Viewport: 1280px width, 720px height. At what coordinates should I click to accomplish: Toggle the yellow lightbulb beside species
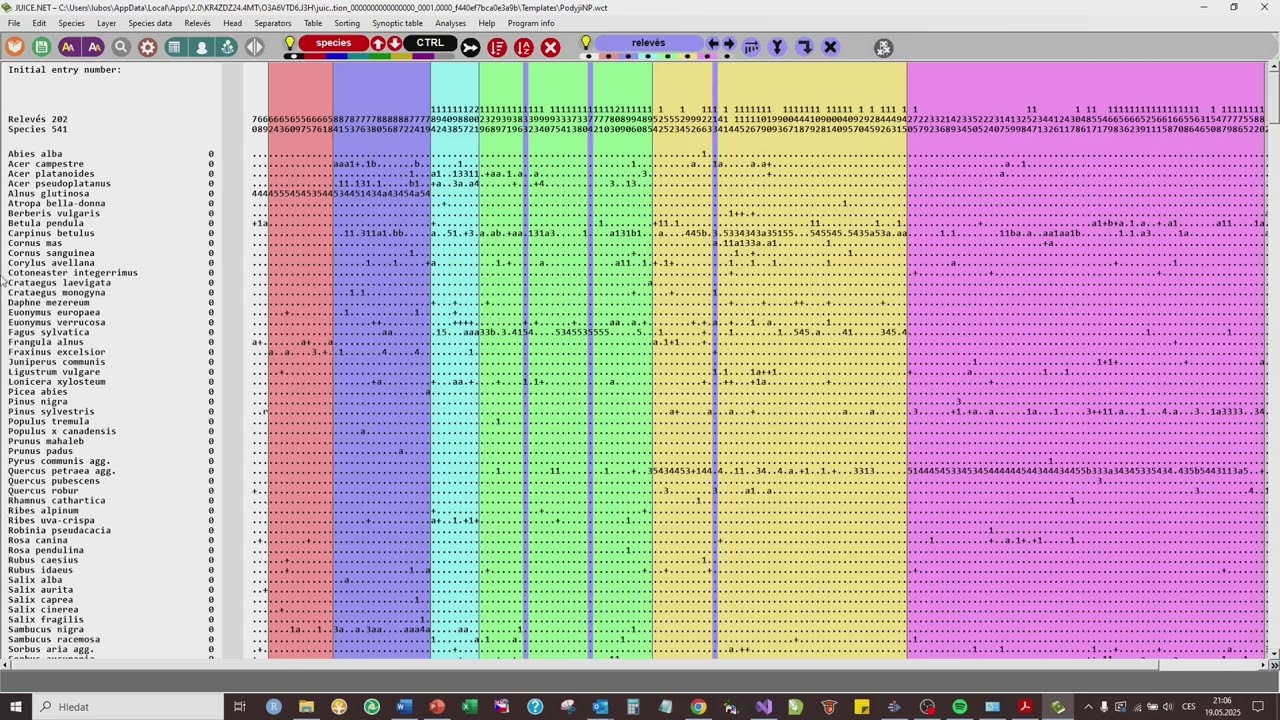(290, 44)
